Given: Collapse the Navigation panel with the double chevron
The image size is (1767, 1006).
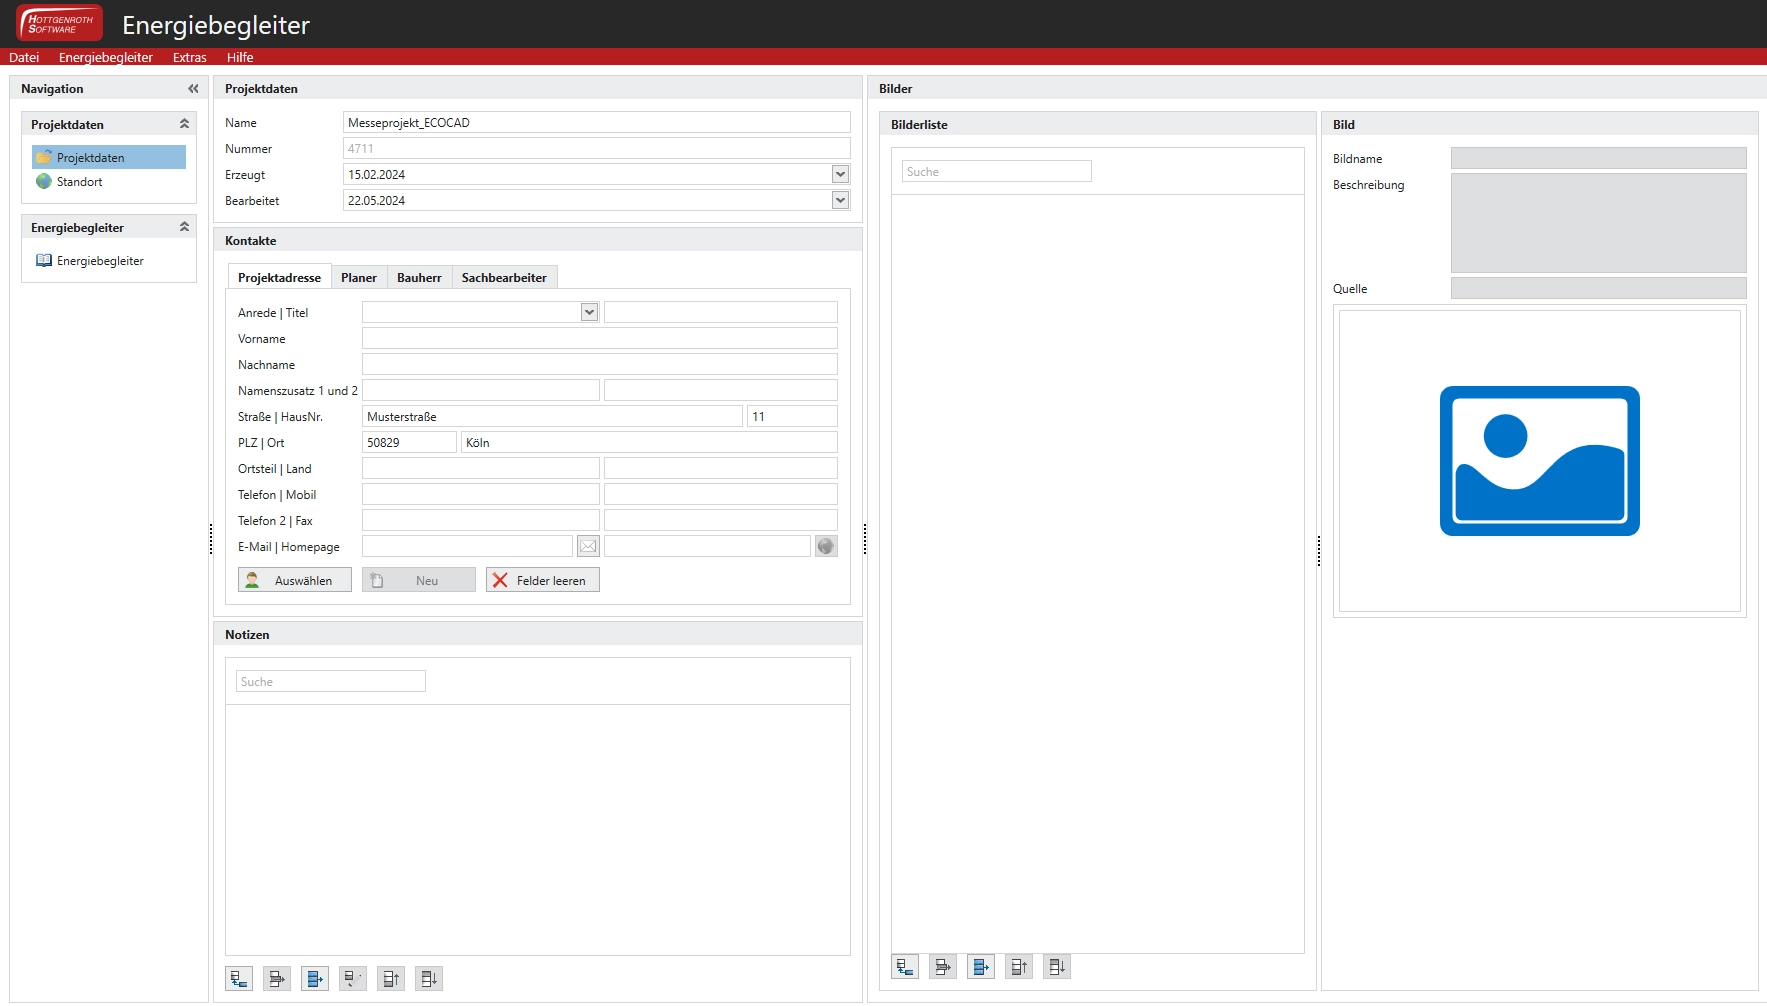Looking at the screenshot, I should click(193, 89).
